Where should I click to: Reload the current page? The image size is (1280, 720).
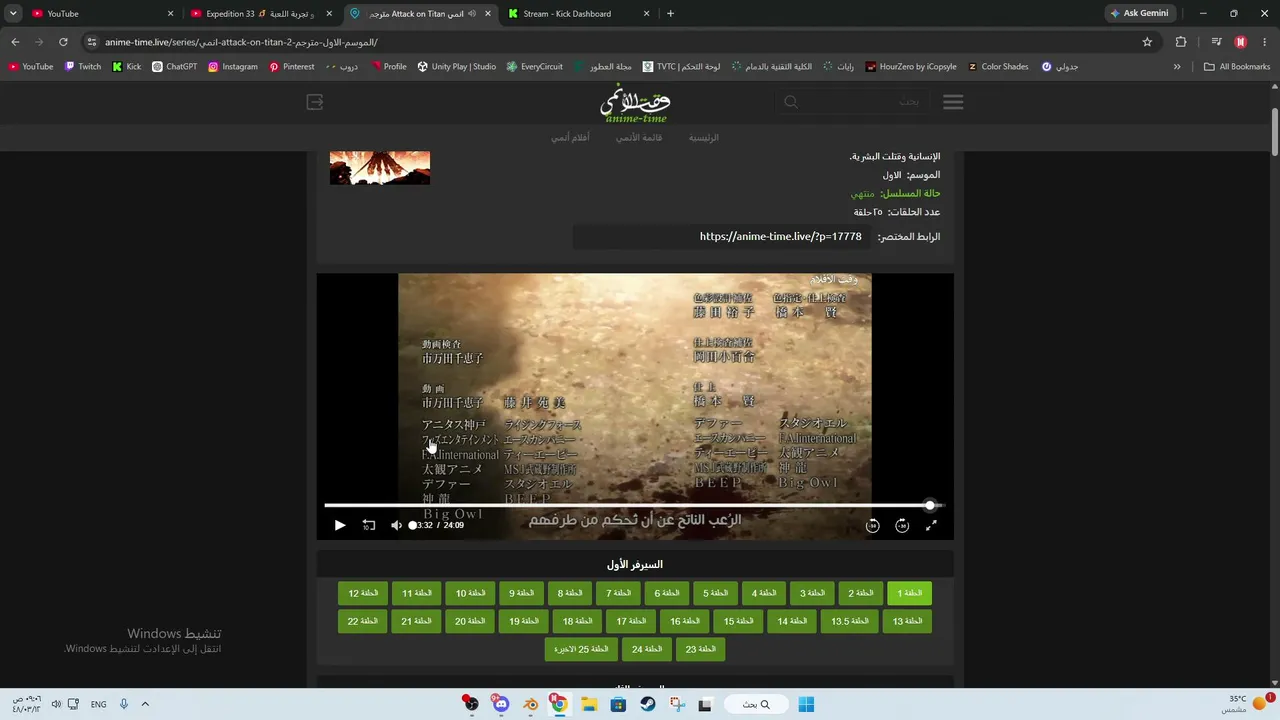pyautogui.click(x=63, y=42)
